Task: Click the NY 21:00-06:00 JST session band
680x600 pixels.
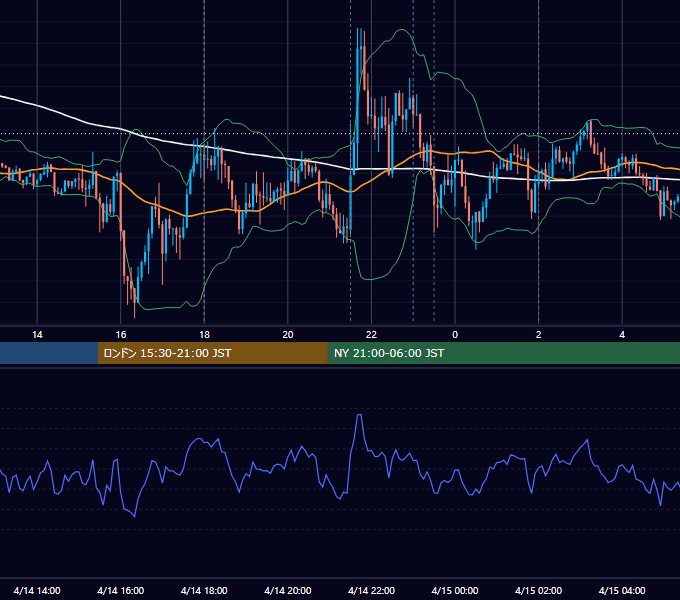Action: (503, 353)
